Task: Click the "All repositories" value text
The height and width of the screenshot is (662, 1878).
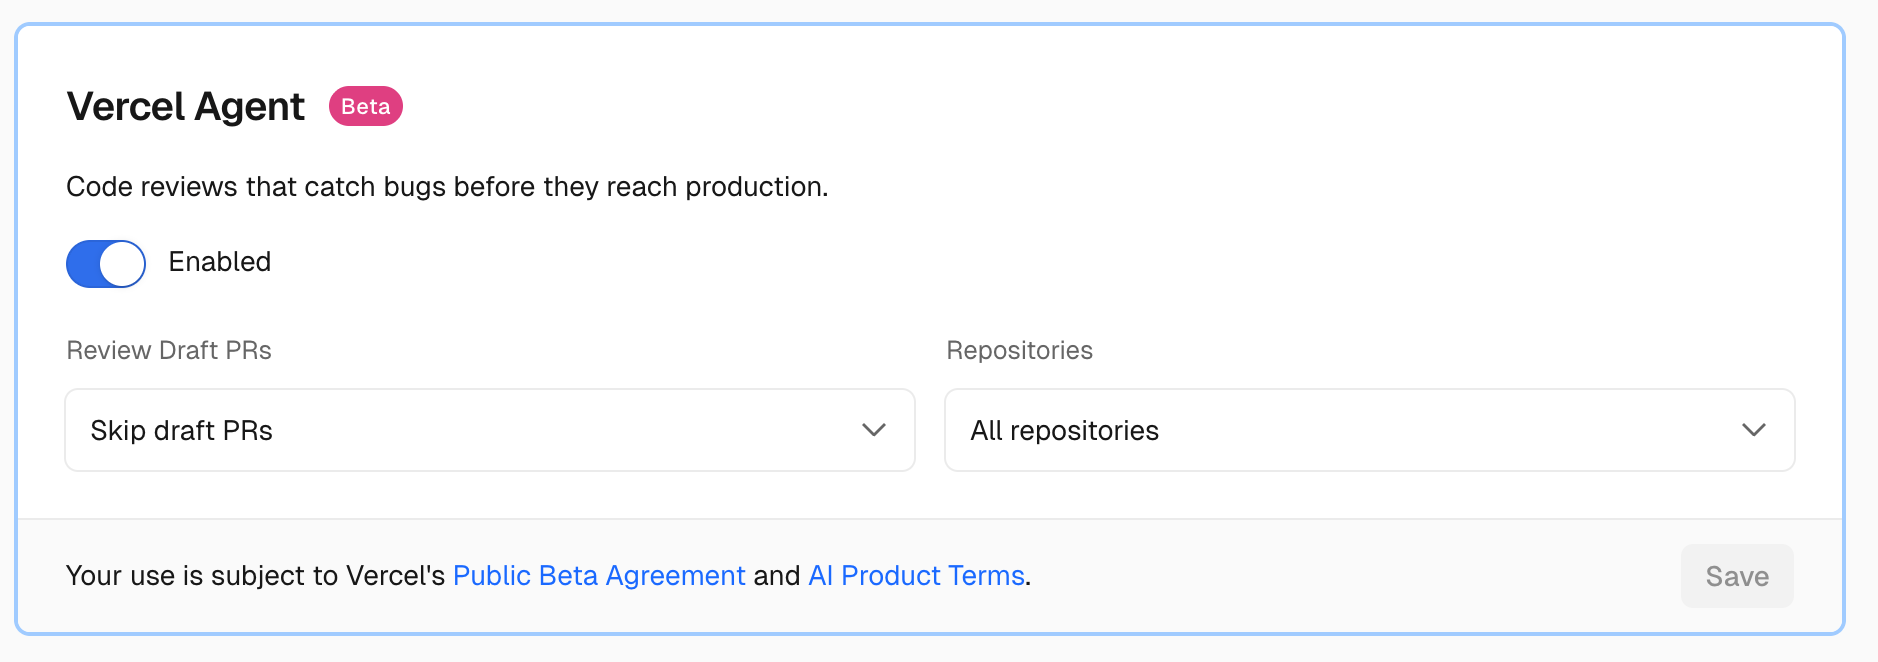Action: tap(1064, 431)
